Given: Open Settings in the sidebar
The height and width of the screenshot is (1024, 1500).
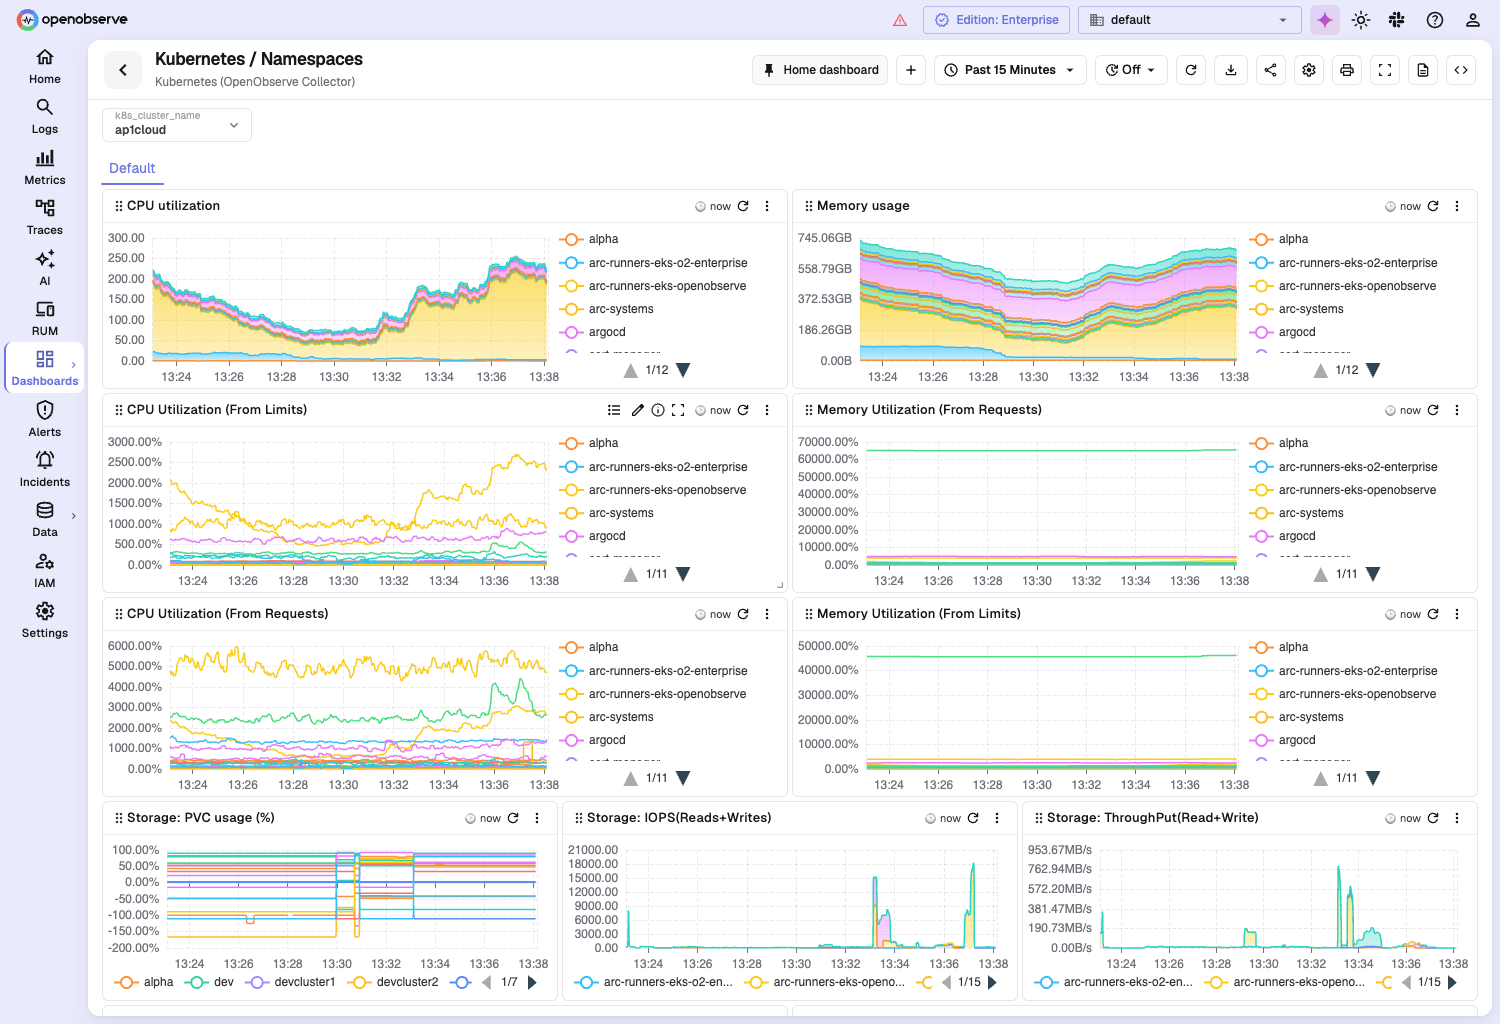Looking at the screenshot, I should point(45,621).
